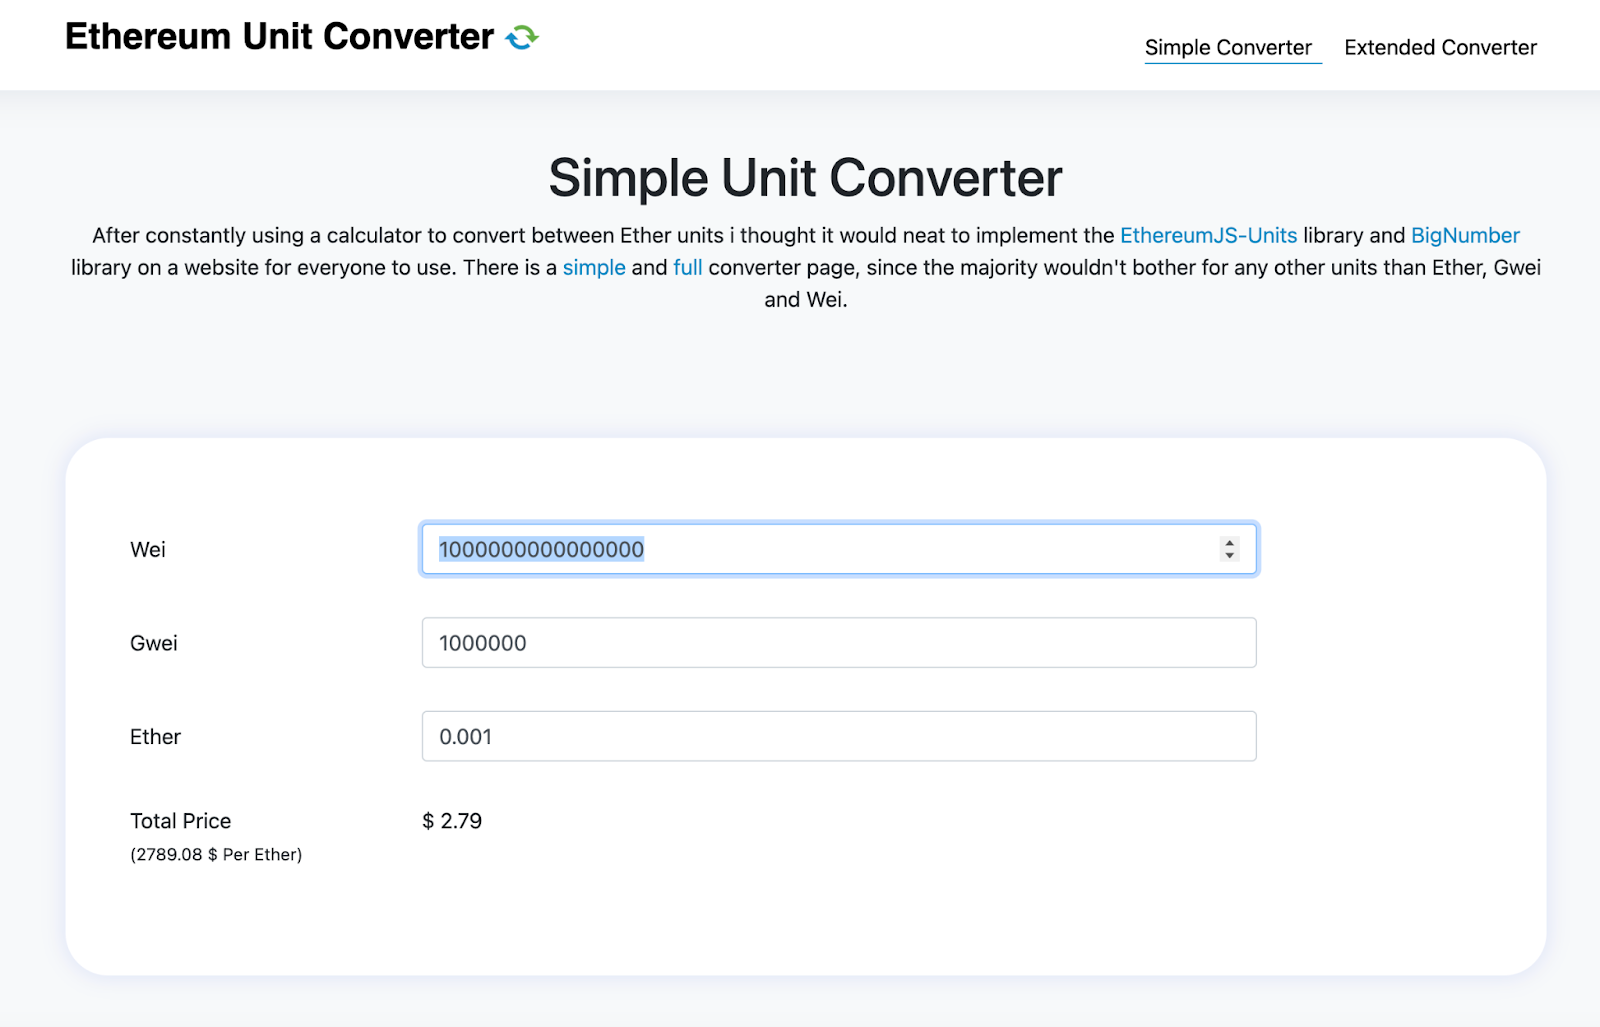
Task: Click inside the Wei input field
Action: [838, 549]
